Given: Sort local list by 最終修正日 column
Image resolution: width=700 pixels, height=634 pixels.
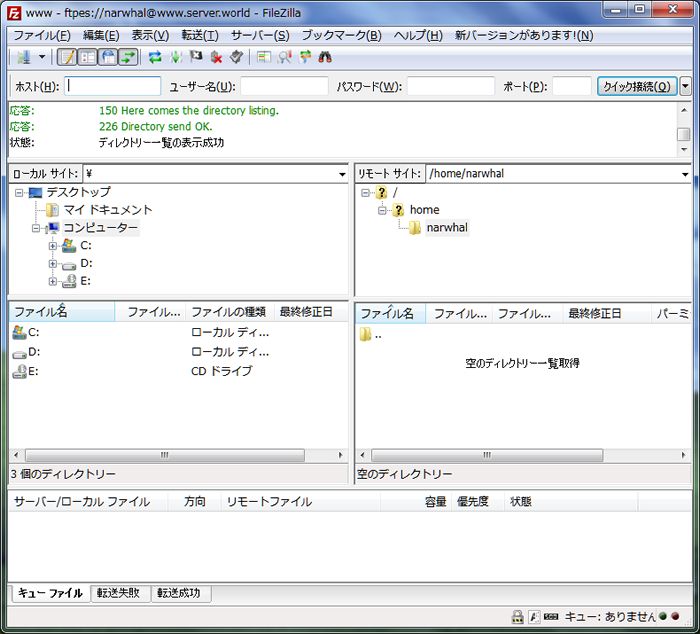Looking at the screenshot, I should pos(310,312).
